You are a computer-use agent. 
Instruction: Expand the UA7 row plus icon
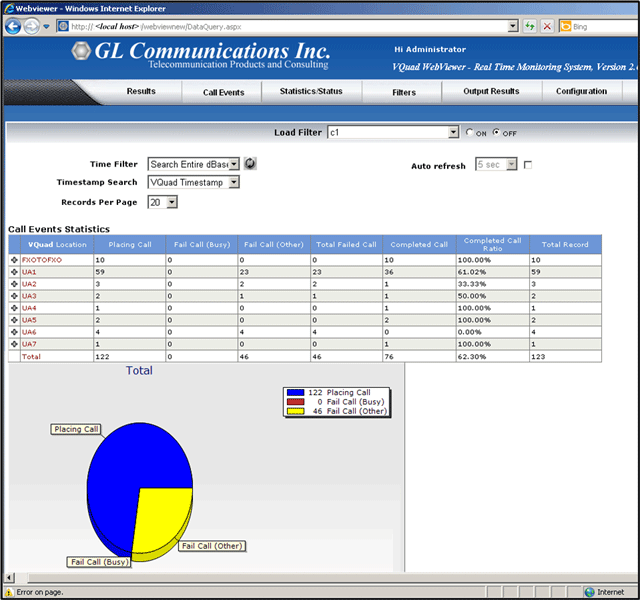[x=14, y=344]
